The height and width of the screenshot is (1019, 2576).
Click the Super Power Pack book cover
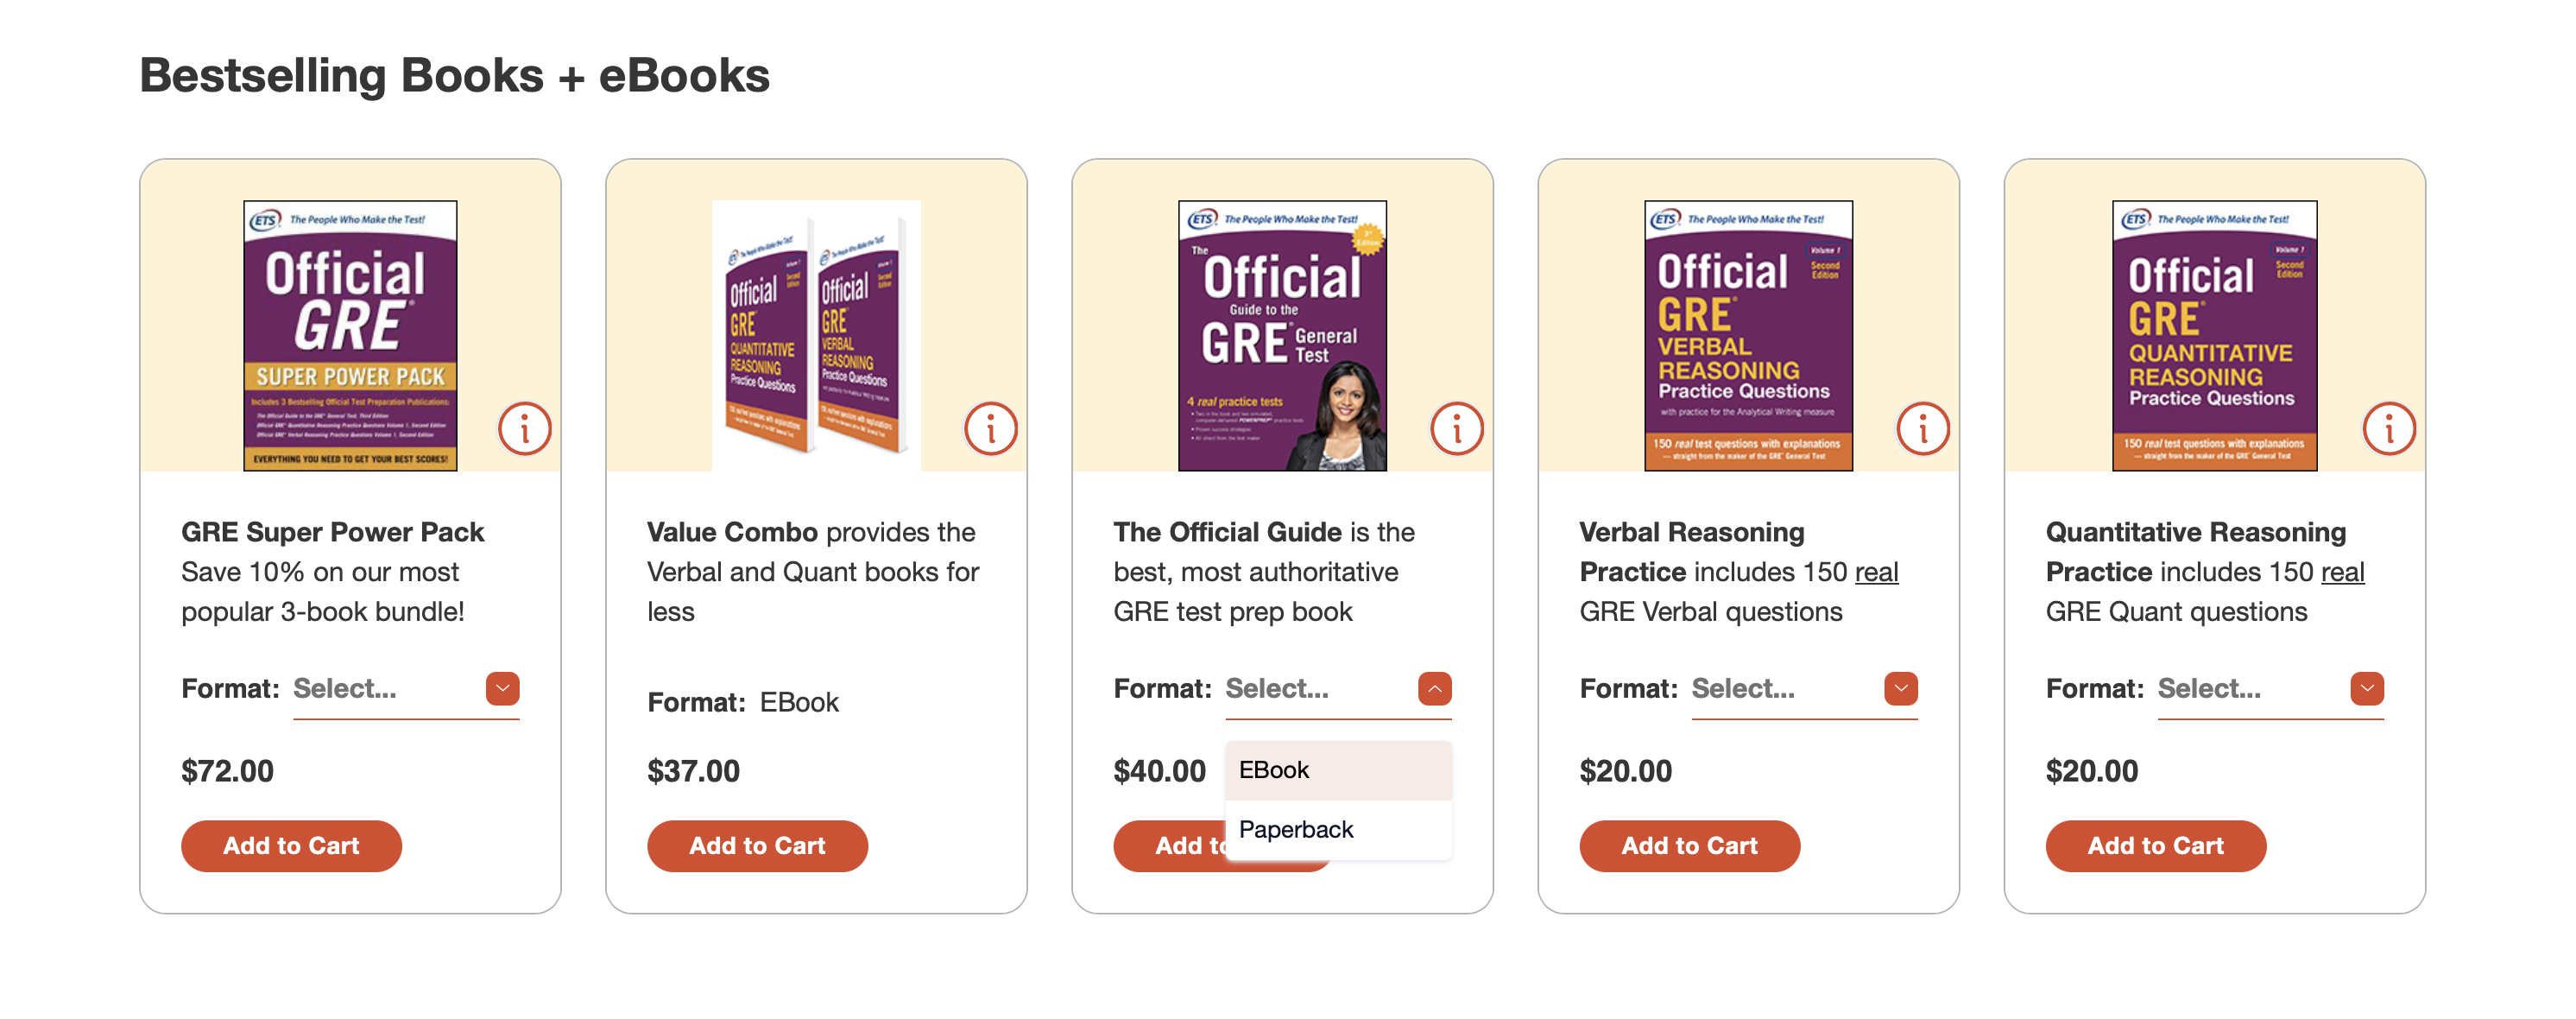pyautogui.click(x=350, y=335)
